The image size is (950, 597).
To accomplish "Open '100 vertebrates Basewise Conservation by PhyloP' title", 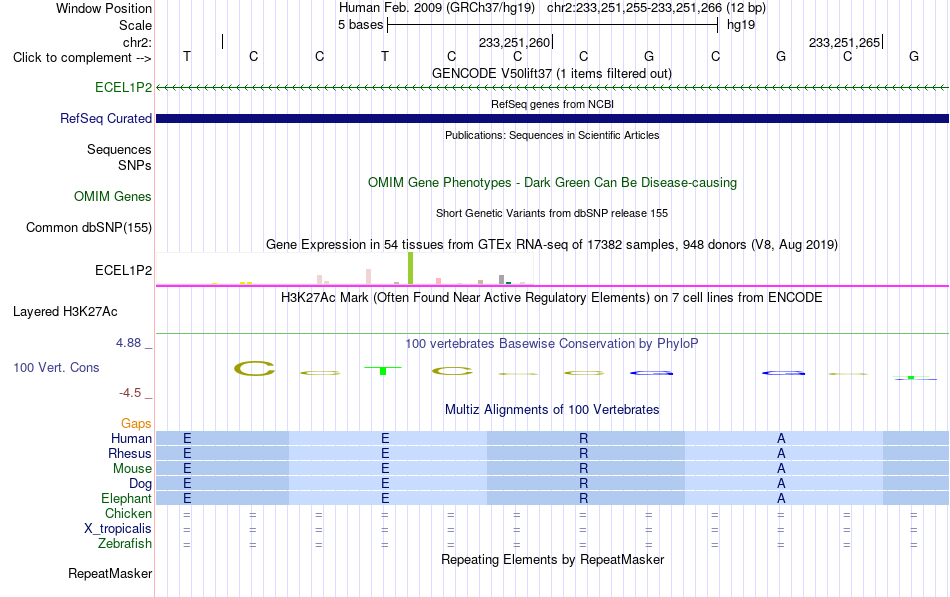I will click(552, 344).
